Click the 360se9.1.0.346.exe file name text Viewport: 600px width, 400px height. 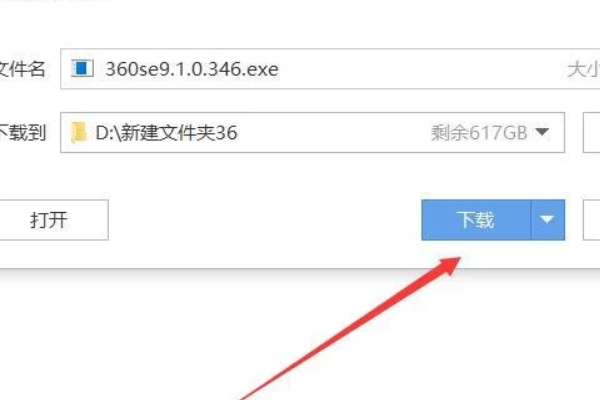click(x=192, y=69)
